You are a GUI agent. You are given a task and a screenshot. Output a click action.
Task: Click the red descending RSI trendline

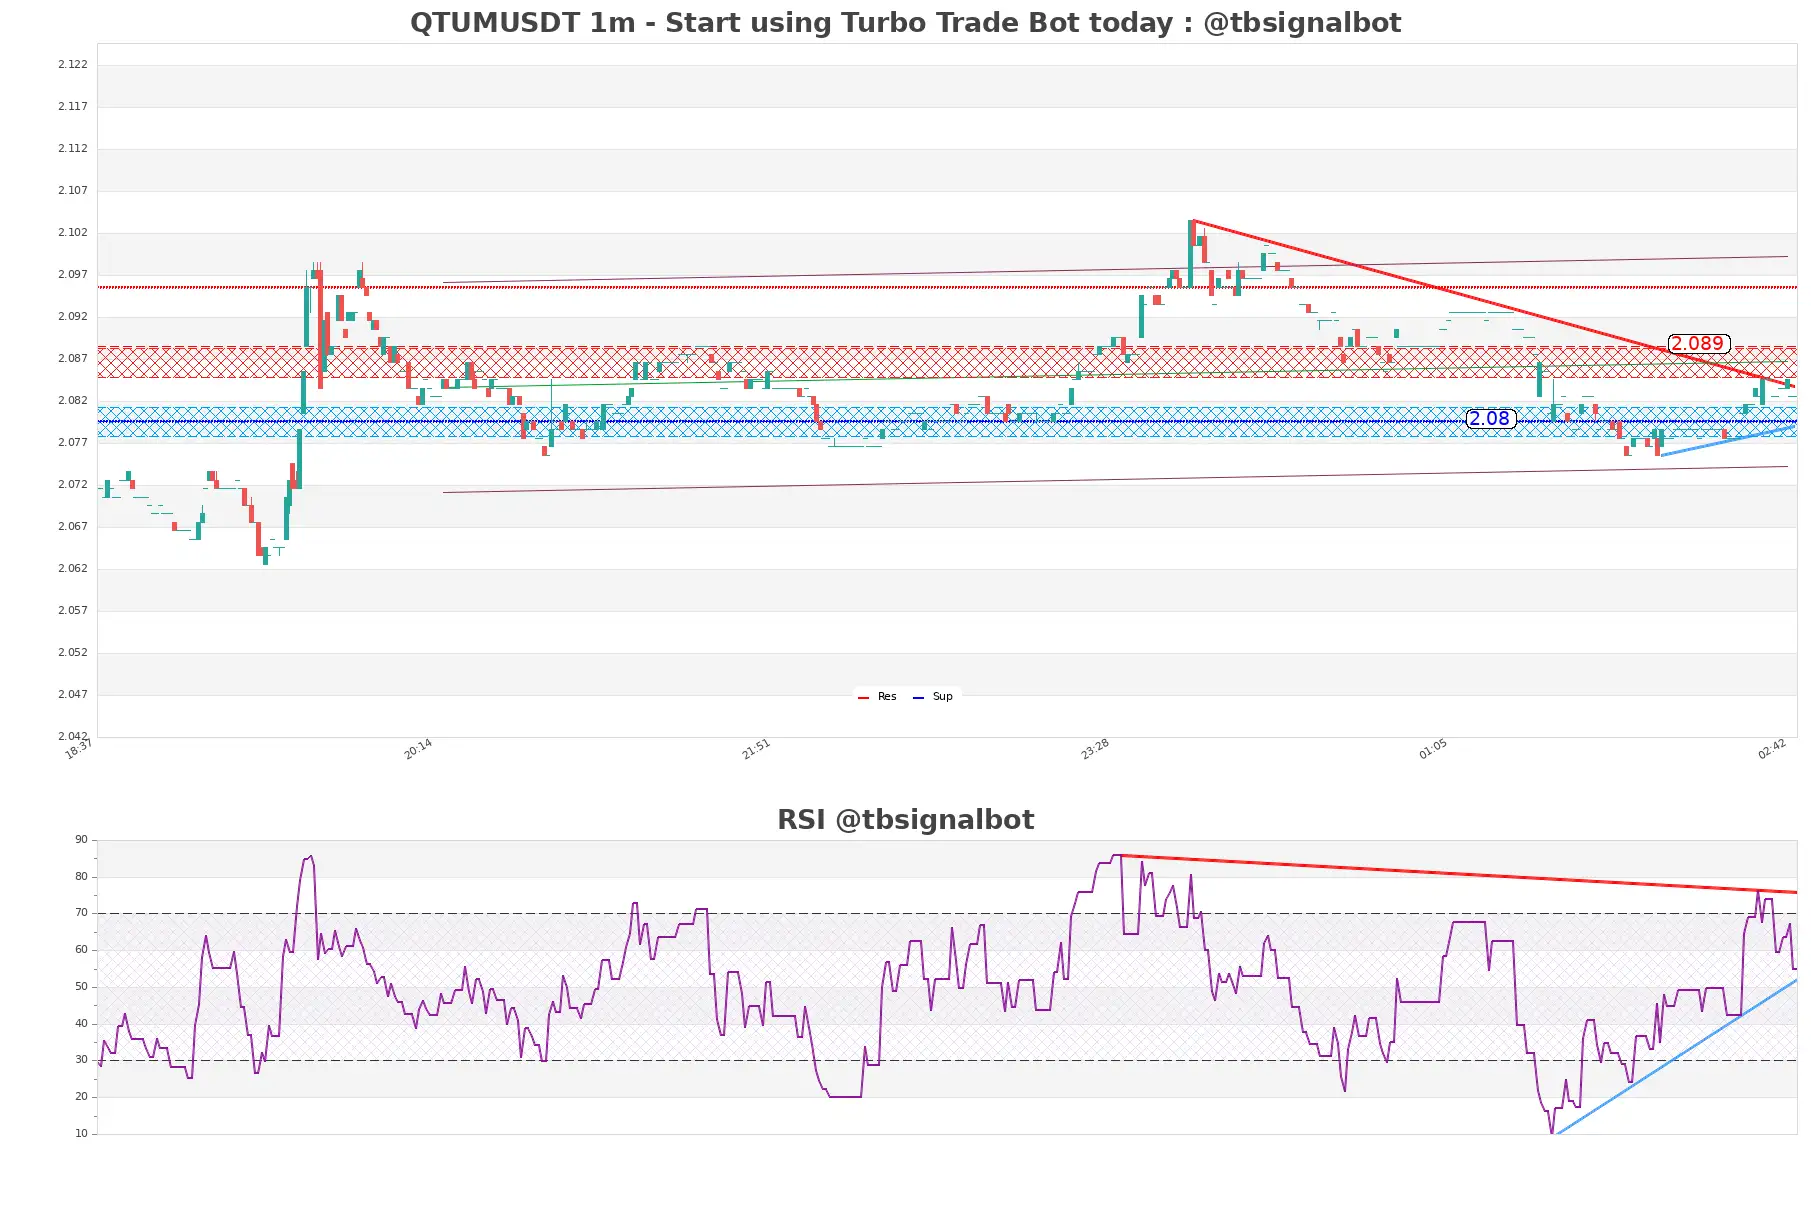1458,874
